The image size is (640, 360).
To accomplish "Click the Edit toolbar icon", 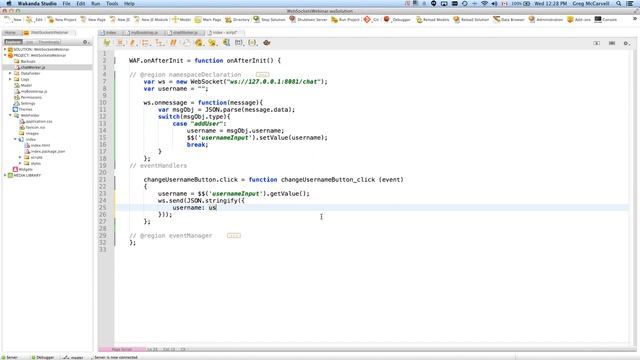I will tap(34, 20).
